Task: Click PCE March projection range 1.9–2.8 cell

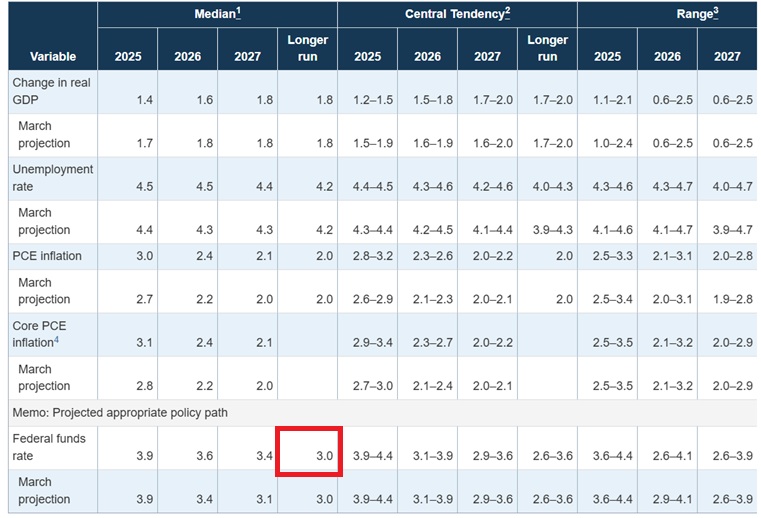Action: 732,299
